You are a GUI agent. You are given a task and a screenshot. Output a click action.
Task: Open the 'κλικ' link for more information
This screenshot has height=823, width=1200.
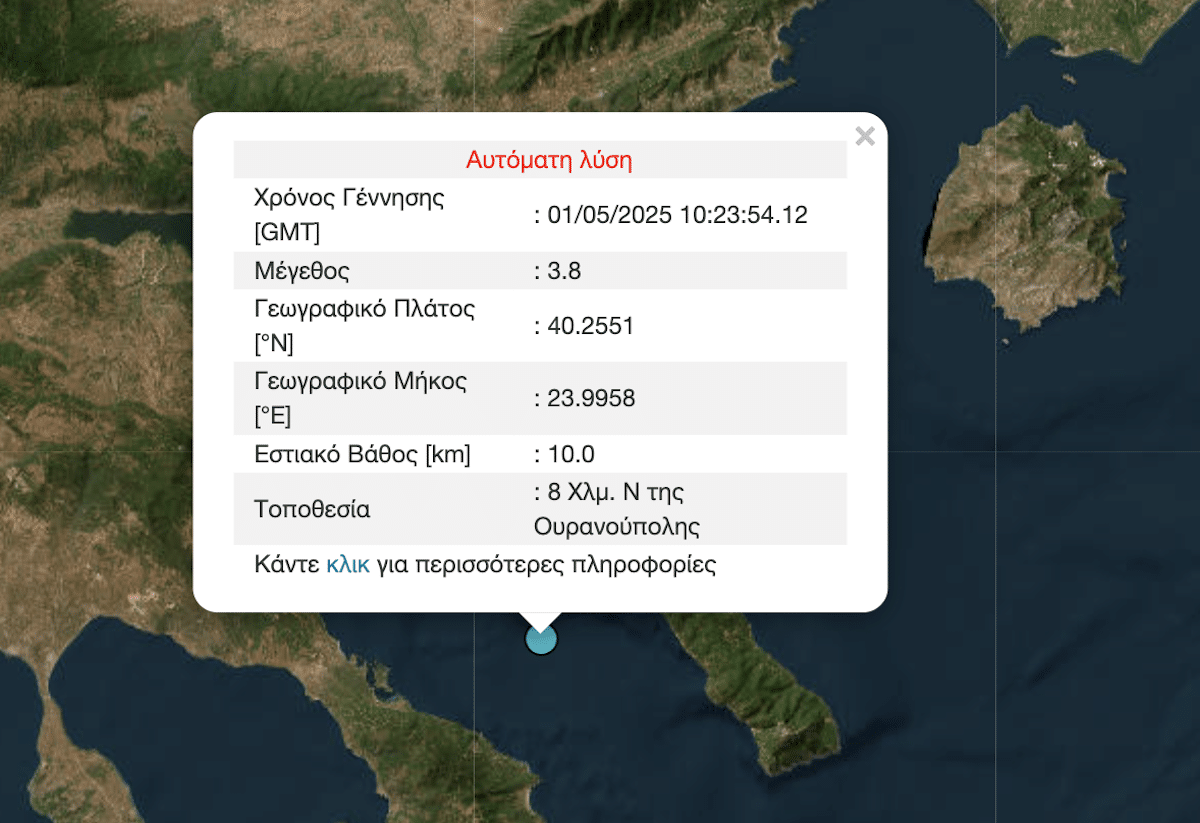tap(348, 564)
